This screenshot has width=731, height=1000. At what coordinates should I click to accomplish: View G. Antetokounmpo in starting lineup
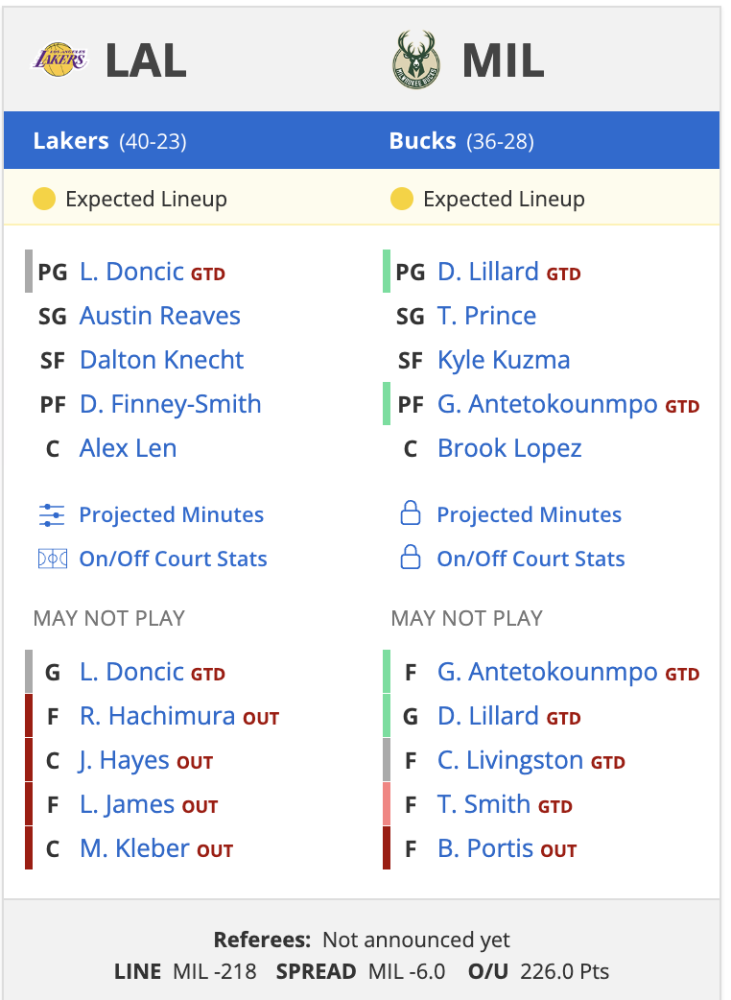(547, 404)
